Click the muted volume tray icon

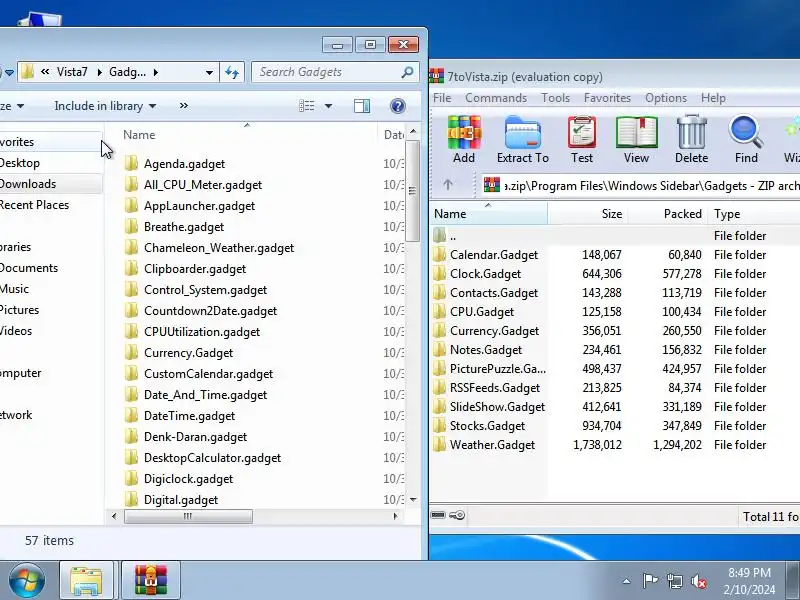[698, 581]
